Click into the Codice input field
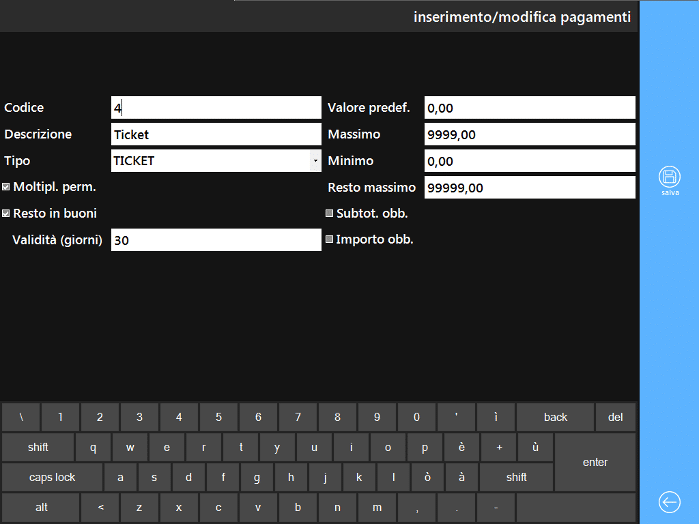The height and width of the screenshot is (524, 700). pos(216,108)
